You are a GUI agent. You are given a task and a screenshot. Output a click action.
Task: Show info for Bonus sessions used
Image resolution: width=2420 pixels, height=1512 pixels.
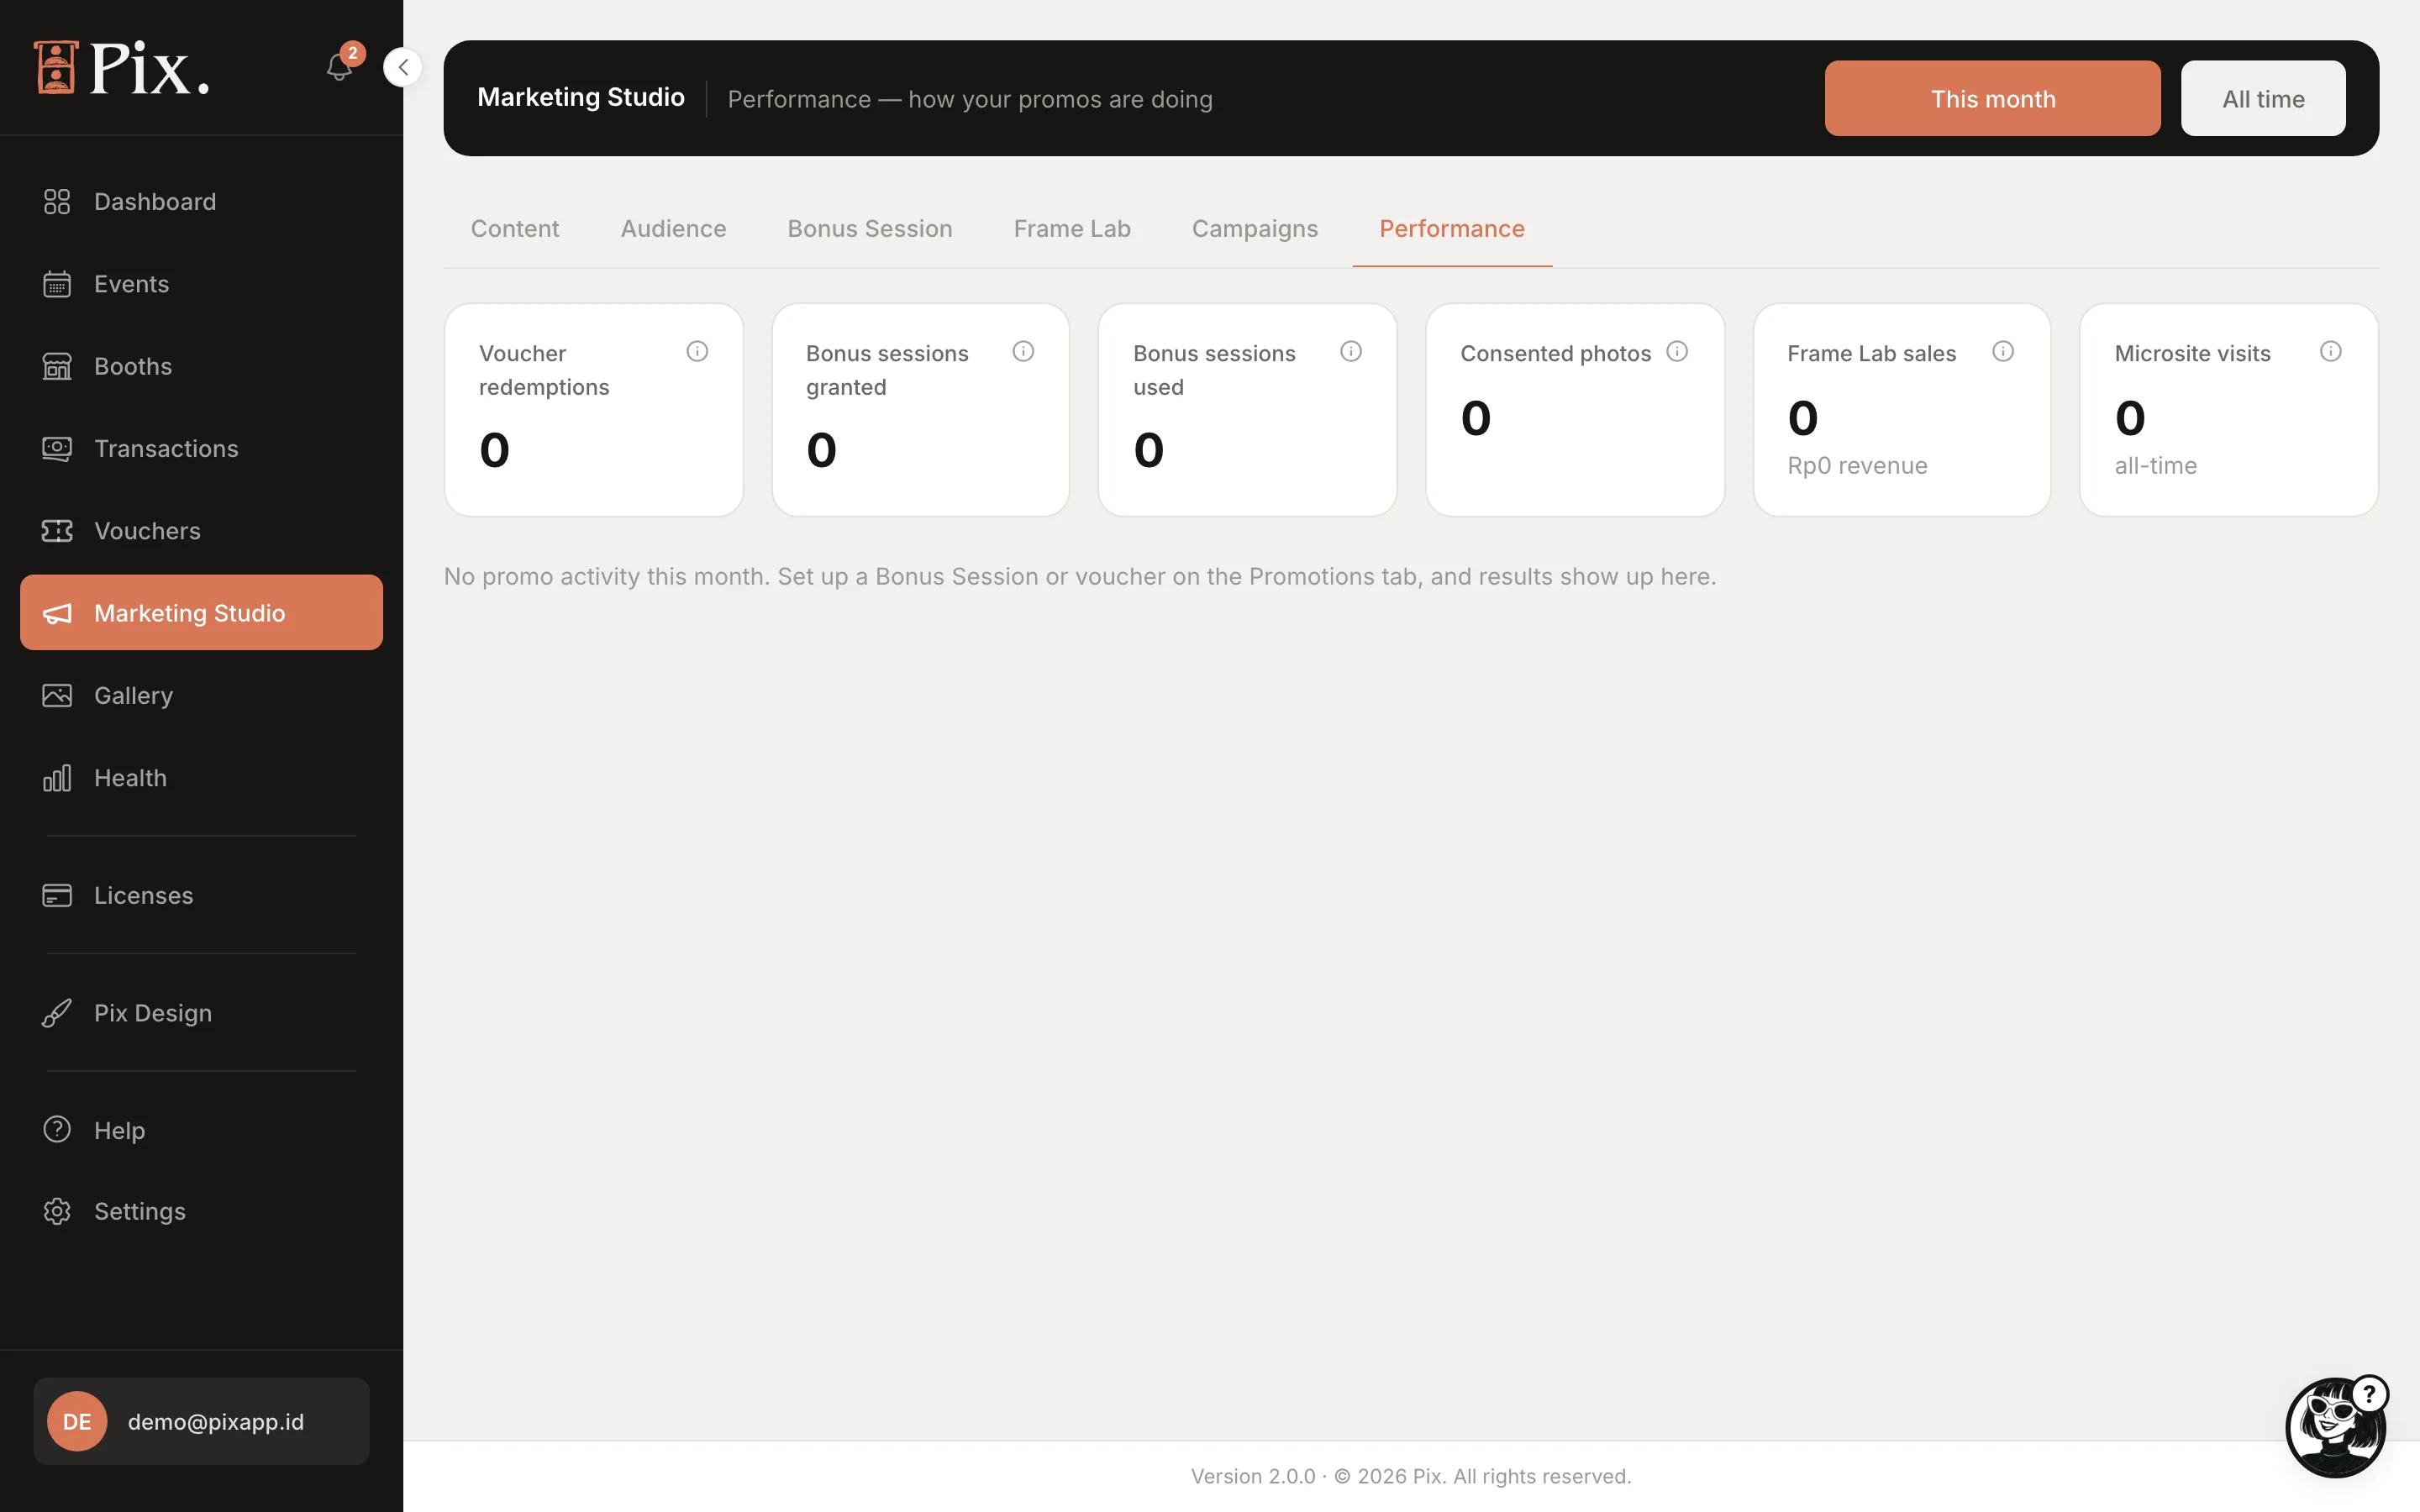(x=1351, y=351)
